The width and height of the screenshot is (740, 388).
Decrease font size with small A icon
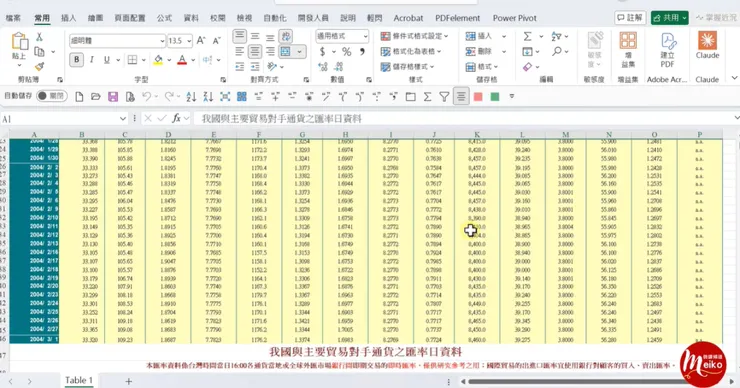(217, 41)
